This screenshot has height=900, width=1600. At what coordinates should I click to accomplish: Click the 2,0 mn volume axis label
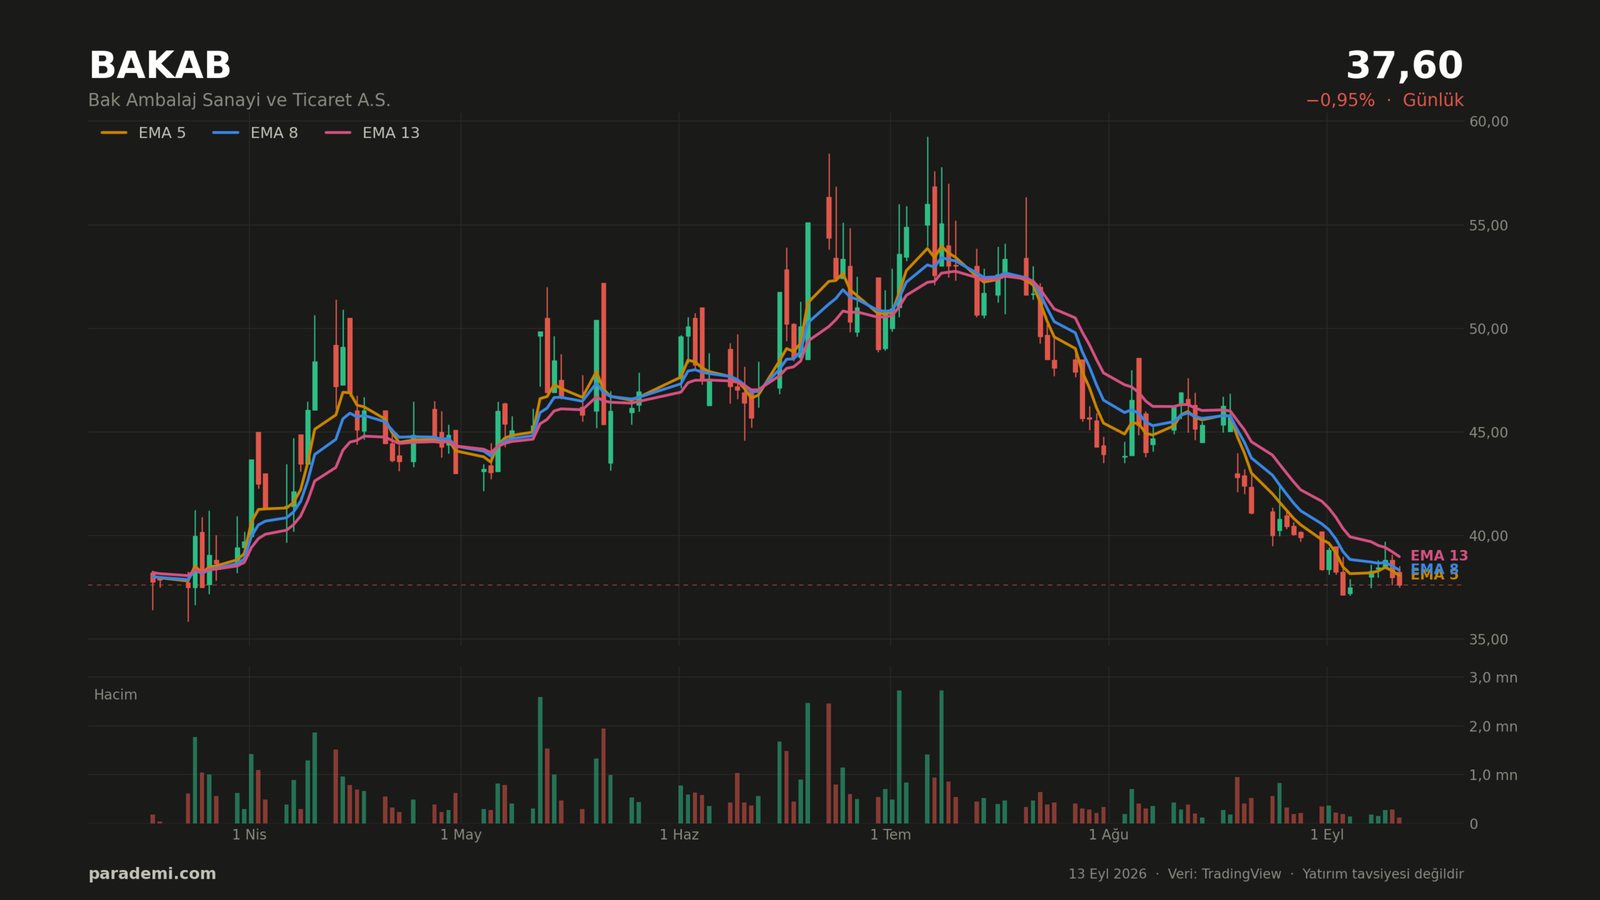tap(1493, 727)
